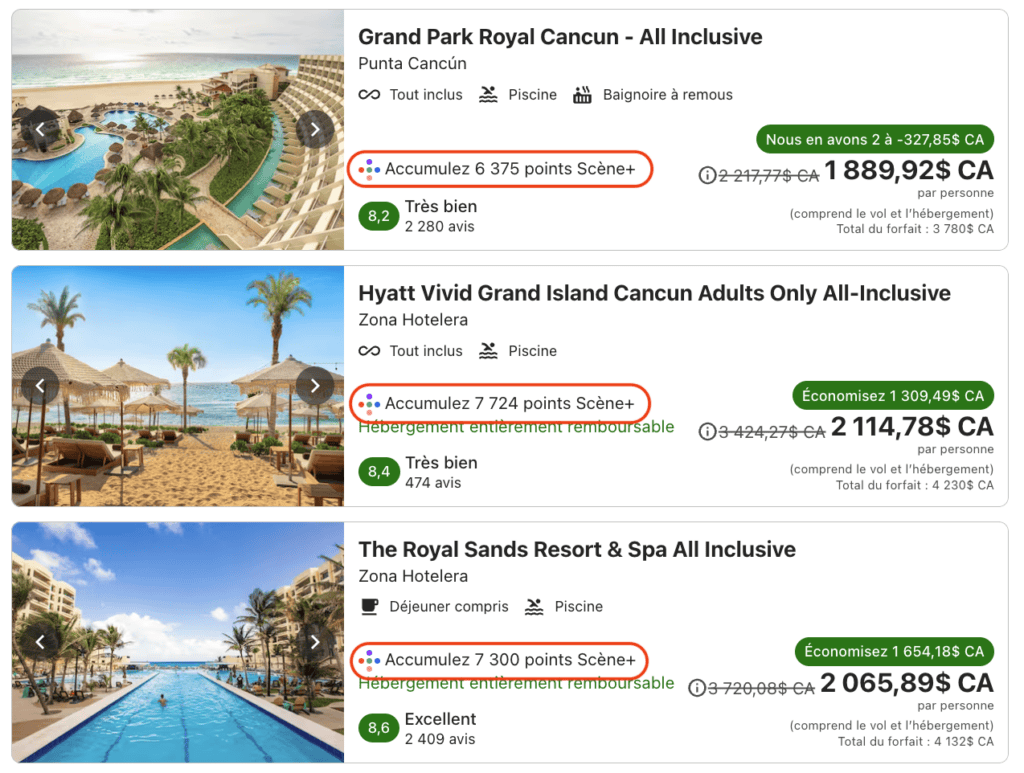Click the 8,6 Excellent rating badge
Viewport: 1024px width, 773px height.
378,728
